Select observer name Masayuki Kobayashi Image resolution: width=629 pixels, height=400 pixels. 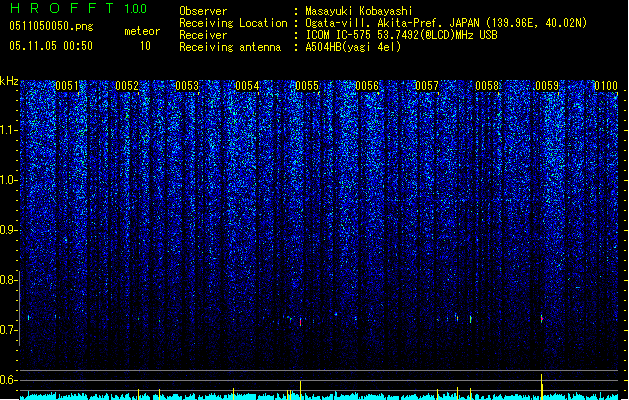359,11
